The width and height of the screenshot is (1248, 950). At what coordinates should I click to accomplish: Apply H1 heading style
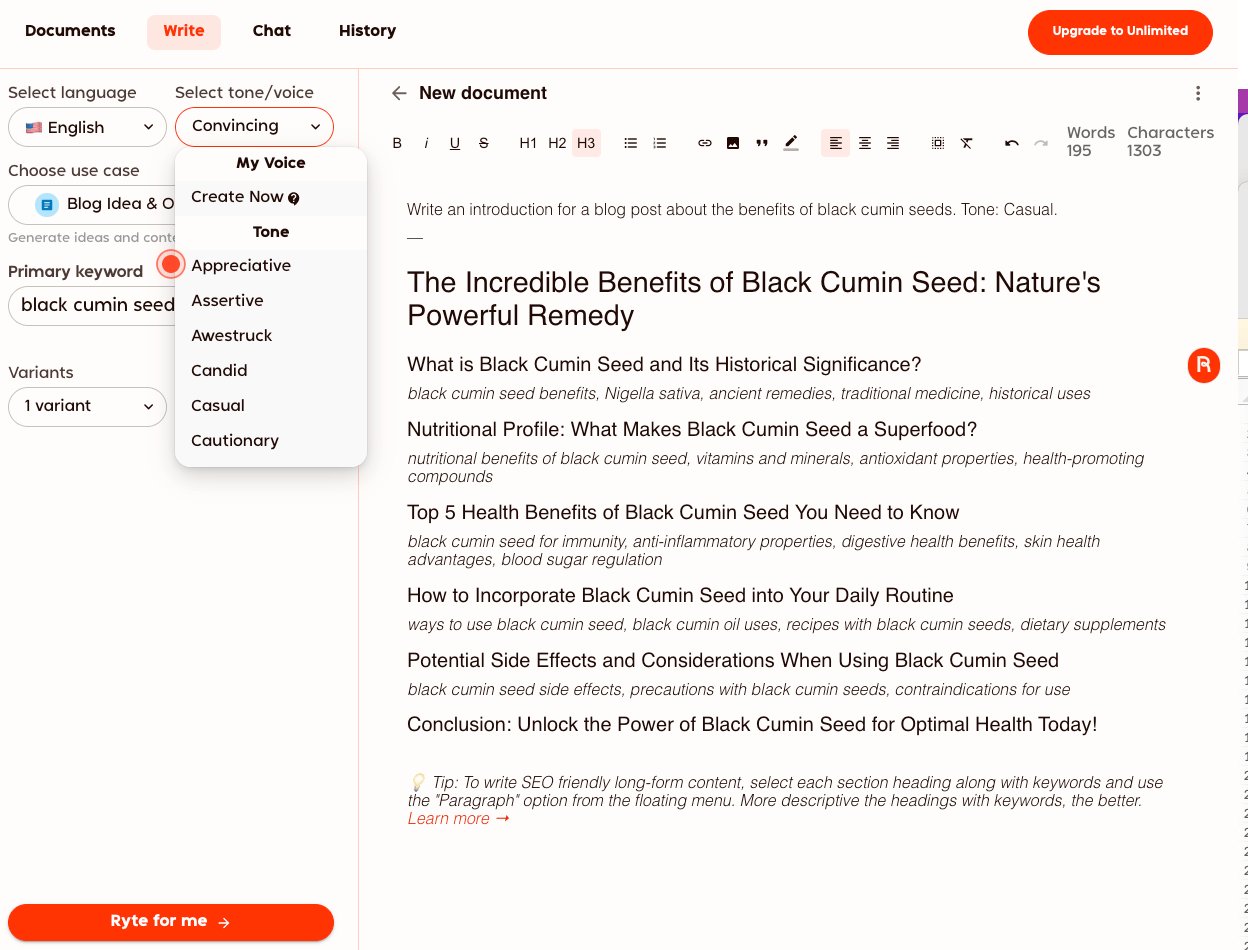[528, 143]
